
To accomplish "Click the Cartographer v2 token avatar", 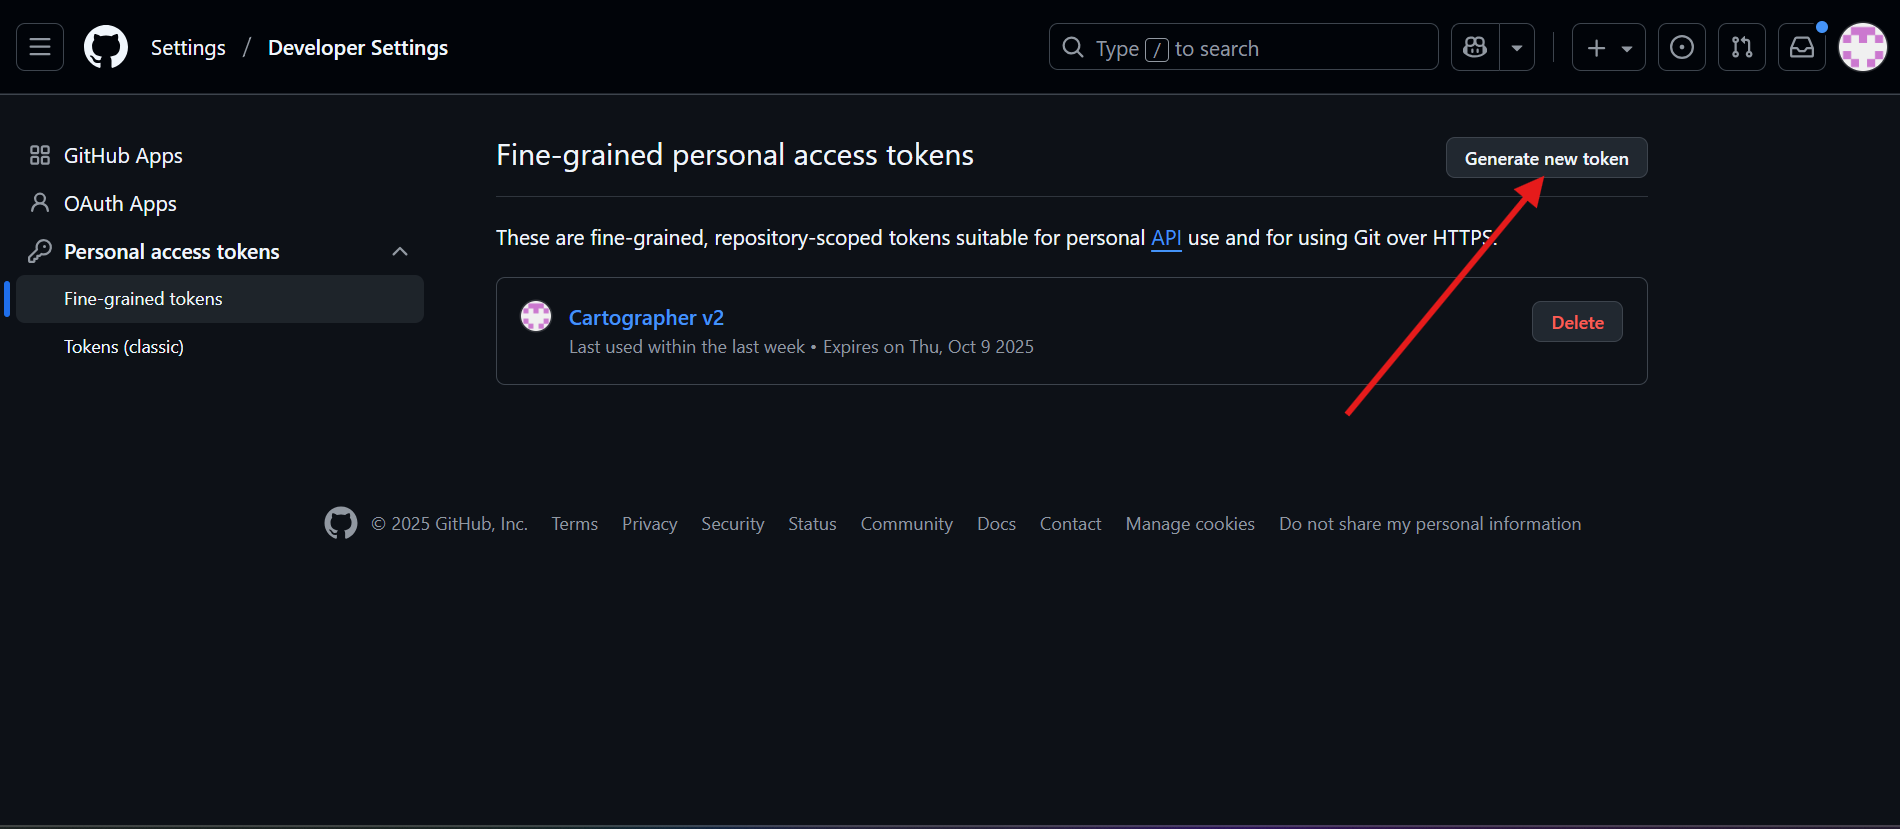I will point(536,316).
